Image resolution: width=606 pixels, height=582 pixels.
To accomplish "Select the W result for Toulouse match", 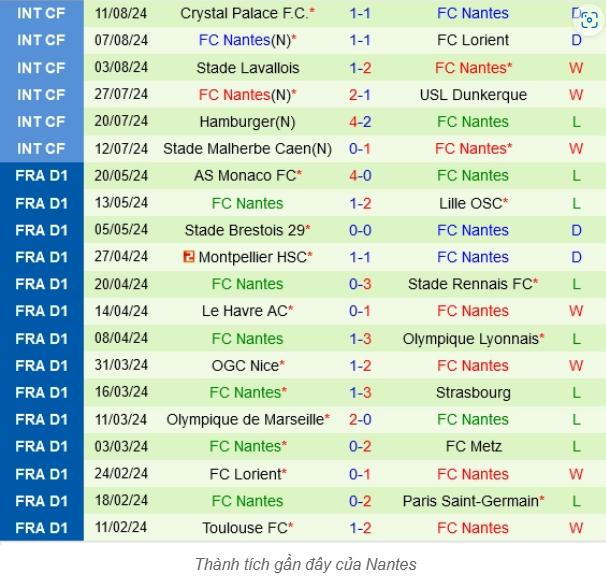I will 576,528.
